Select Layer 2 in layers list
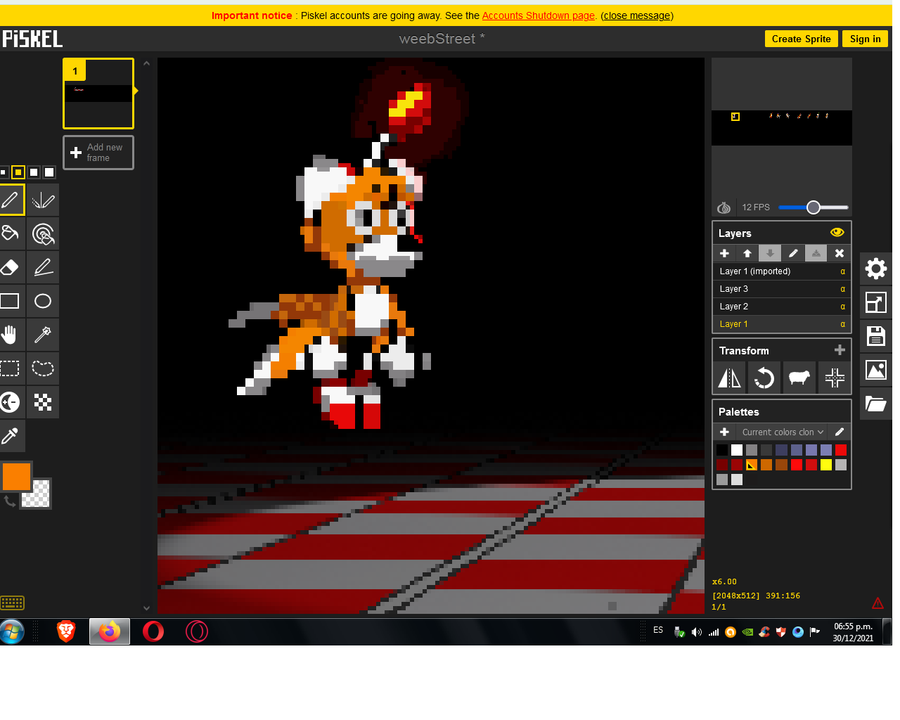The width and height of the screenshot is (900, 720). tap(782, 307)
